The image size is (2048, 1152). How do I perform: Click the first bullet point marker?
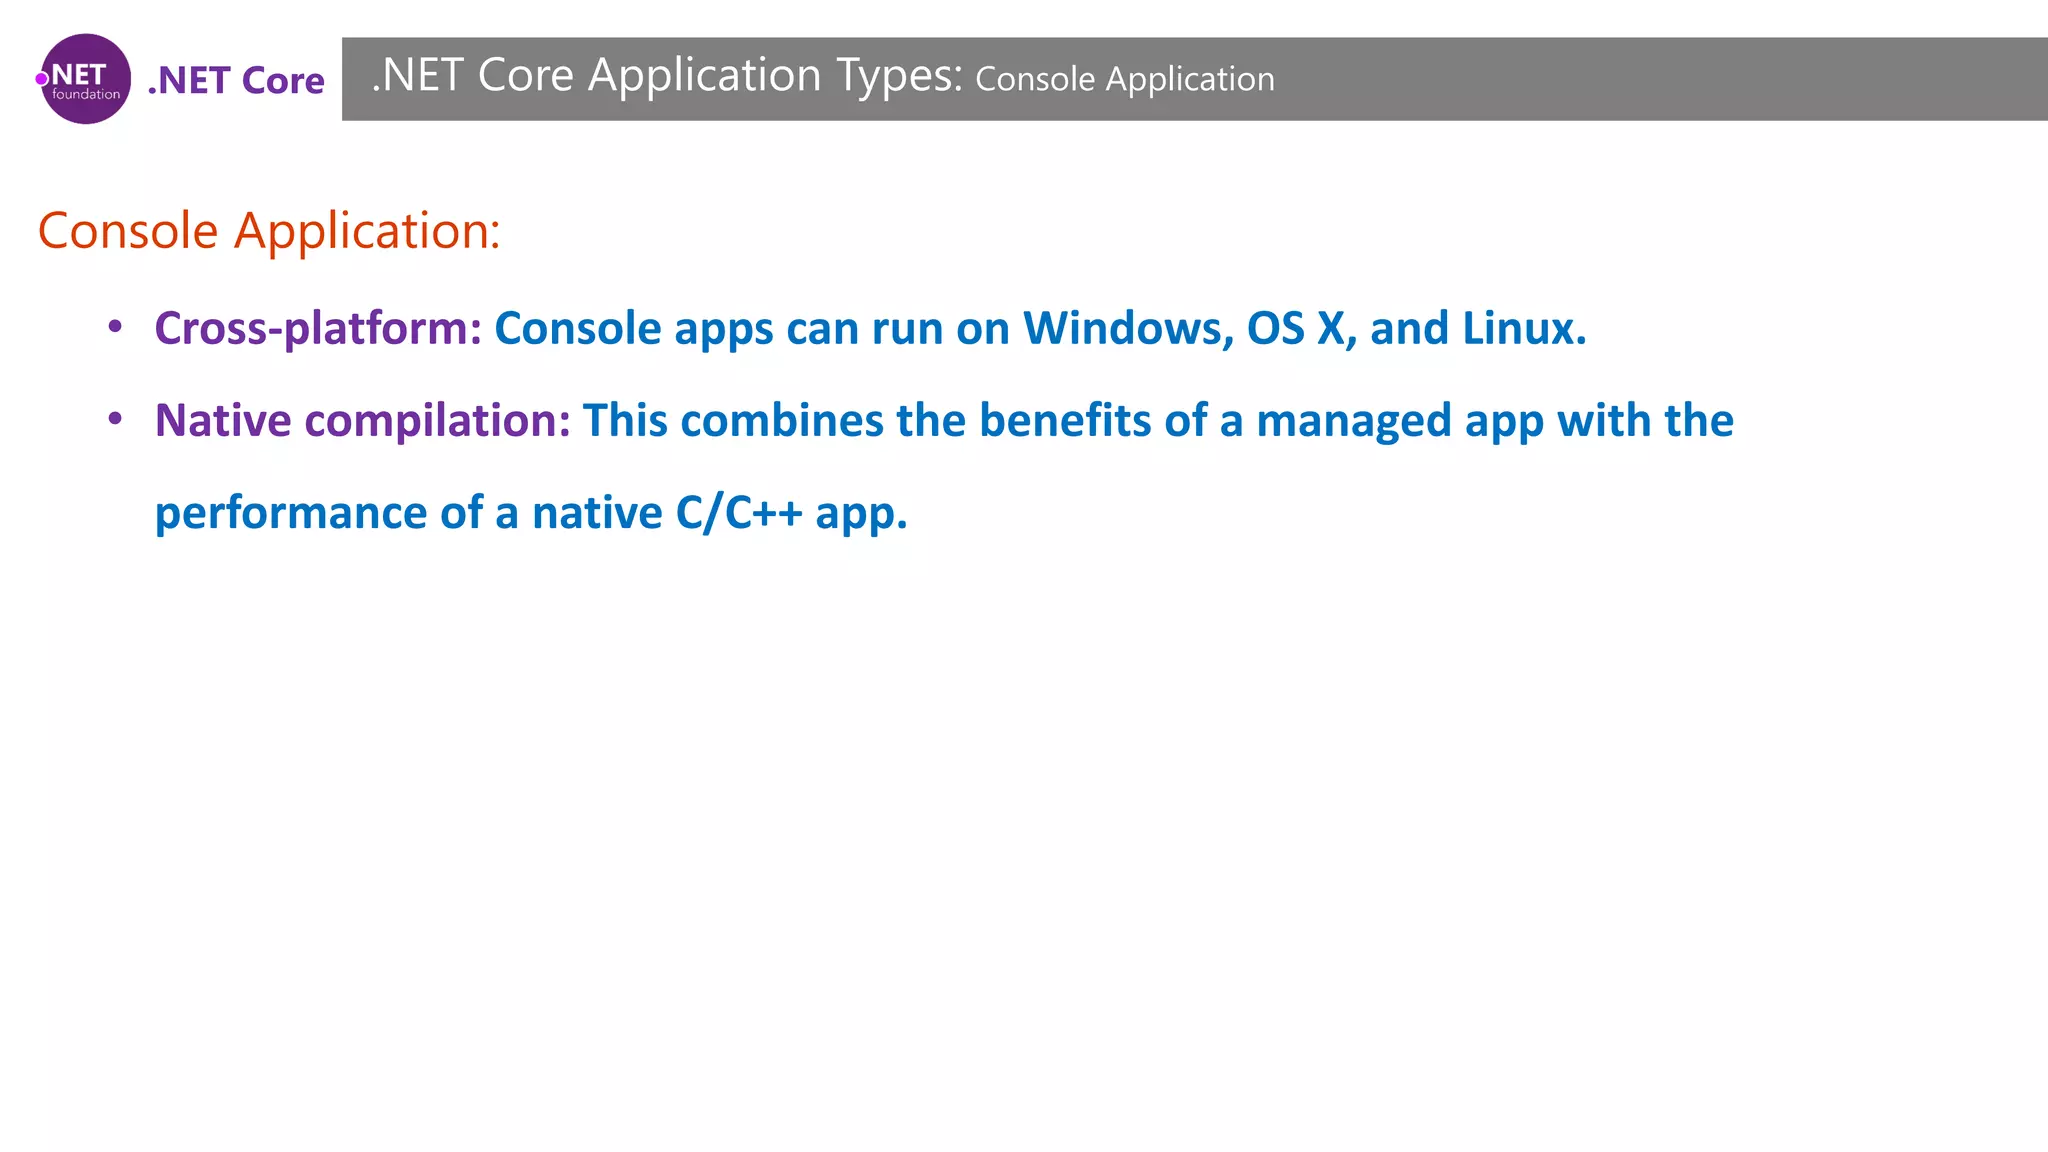click(x=115, y=326)
